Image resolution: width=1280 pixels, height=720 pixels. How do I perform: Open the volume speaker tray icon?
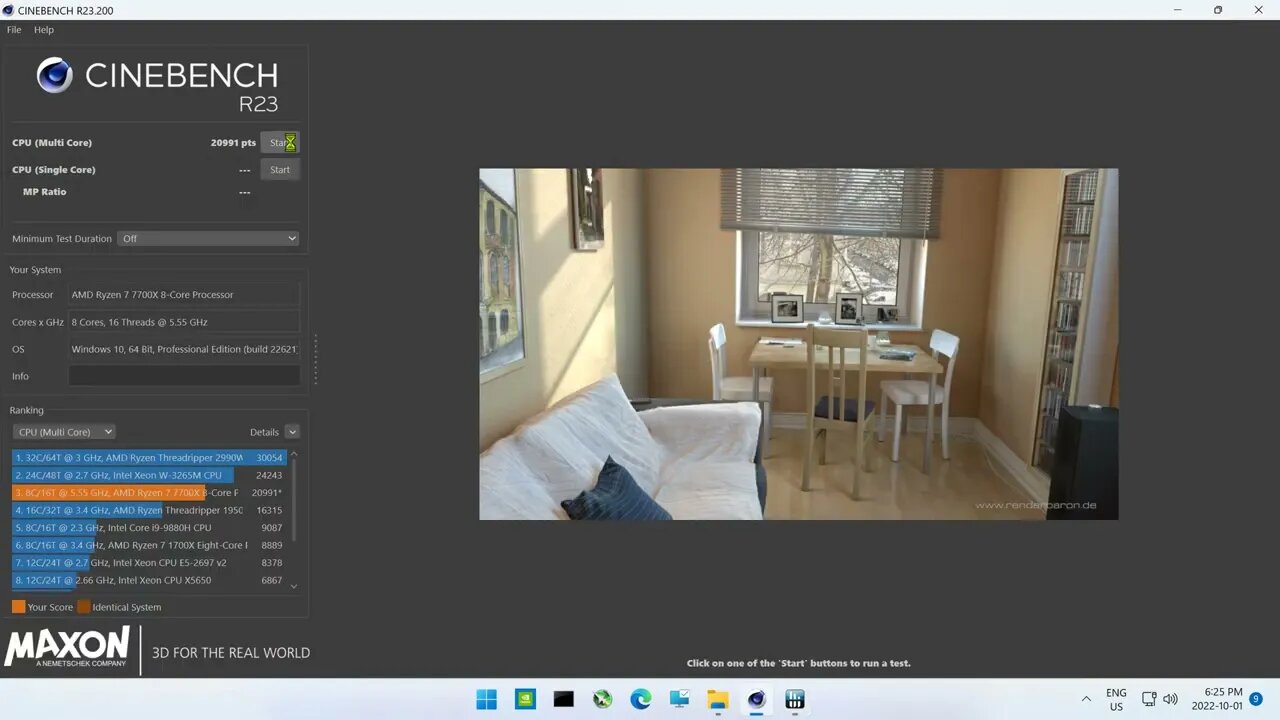pyautogui.click(x=1170, y=699)
